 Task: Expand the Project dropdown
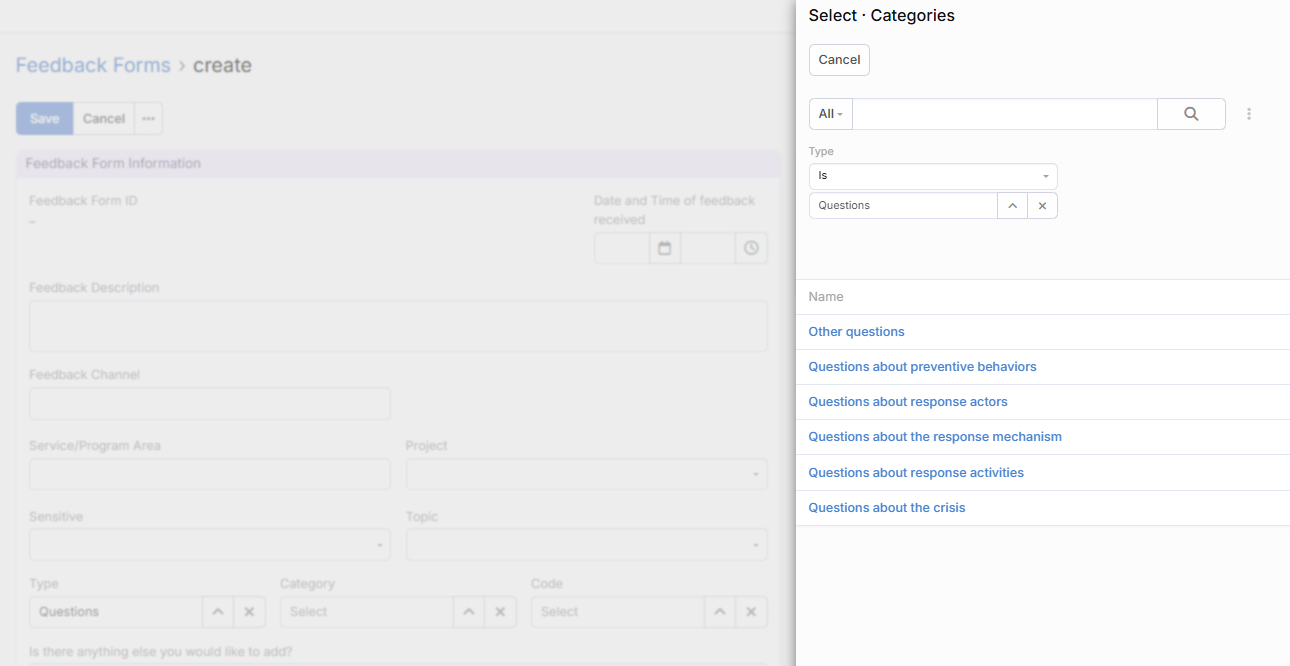[x=586, y=474]
